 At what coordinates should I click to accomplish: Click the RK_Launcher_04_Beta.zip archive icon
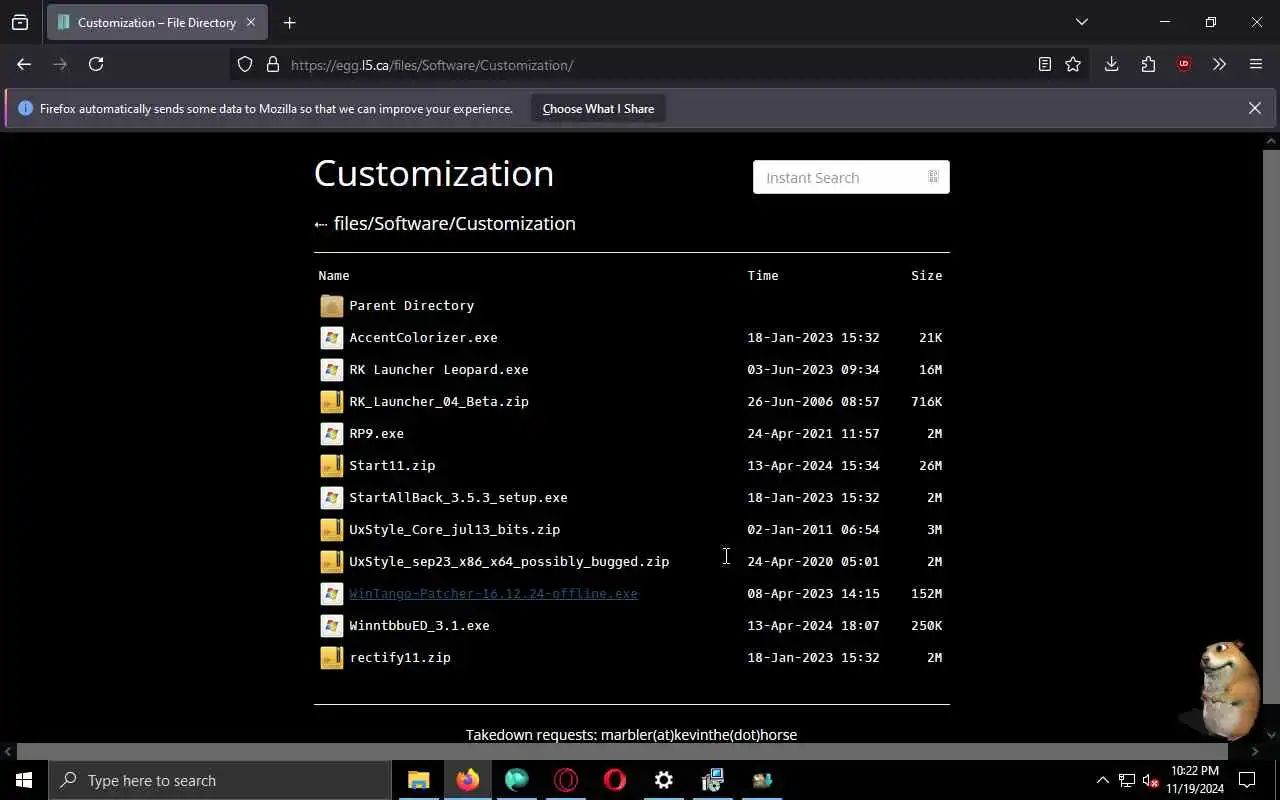pos(332,401)
